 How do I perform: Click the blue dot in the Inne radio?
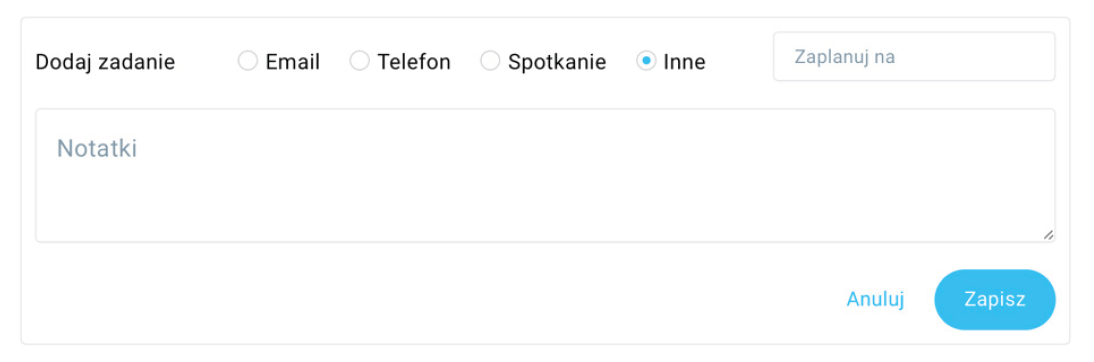pyautogui.click(x=646, y=61)
